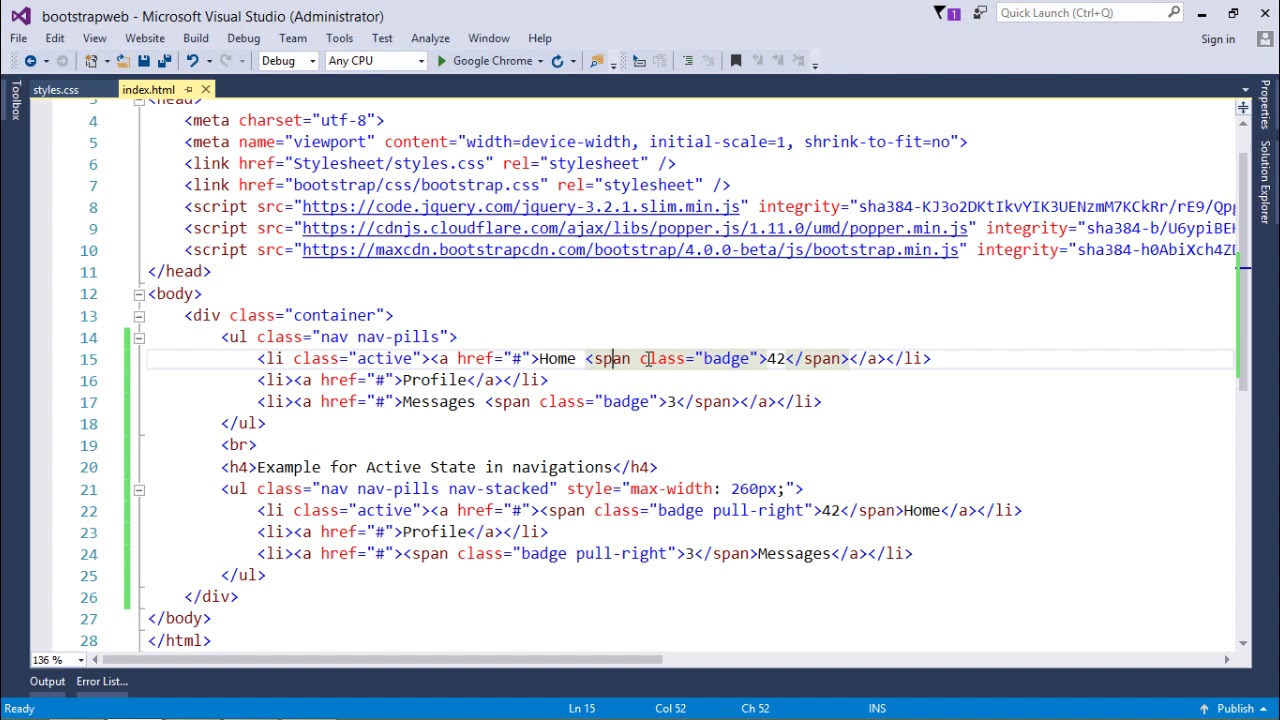Open the Test menu
The width and height of the screenshot is (1280, 720).
(383, 38)
